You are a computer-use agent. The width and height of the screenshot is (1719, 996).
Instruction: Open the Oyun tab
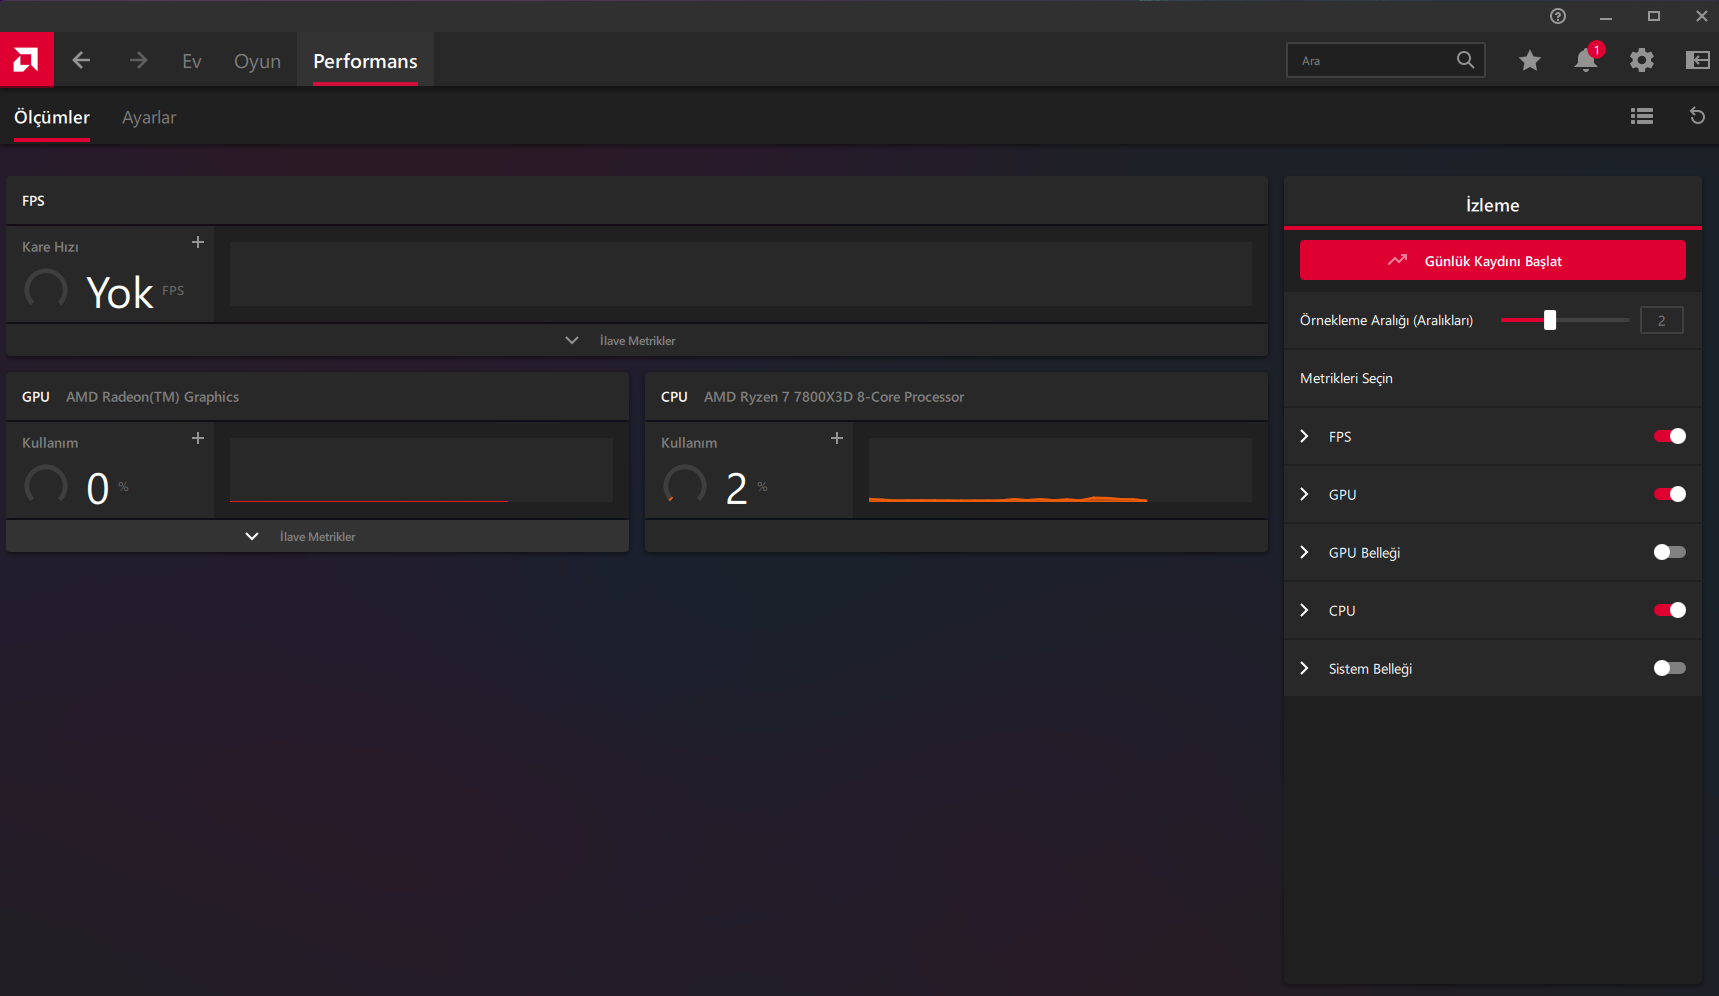[x=257, y=61]
